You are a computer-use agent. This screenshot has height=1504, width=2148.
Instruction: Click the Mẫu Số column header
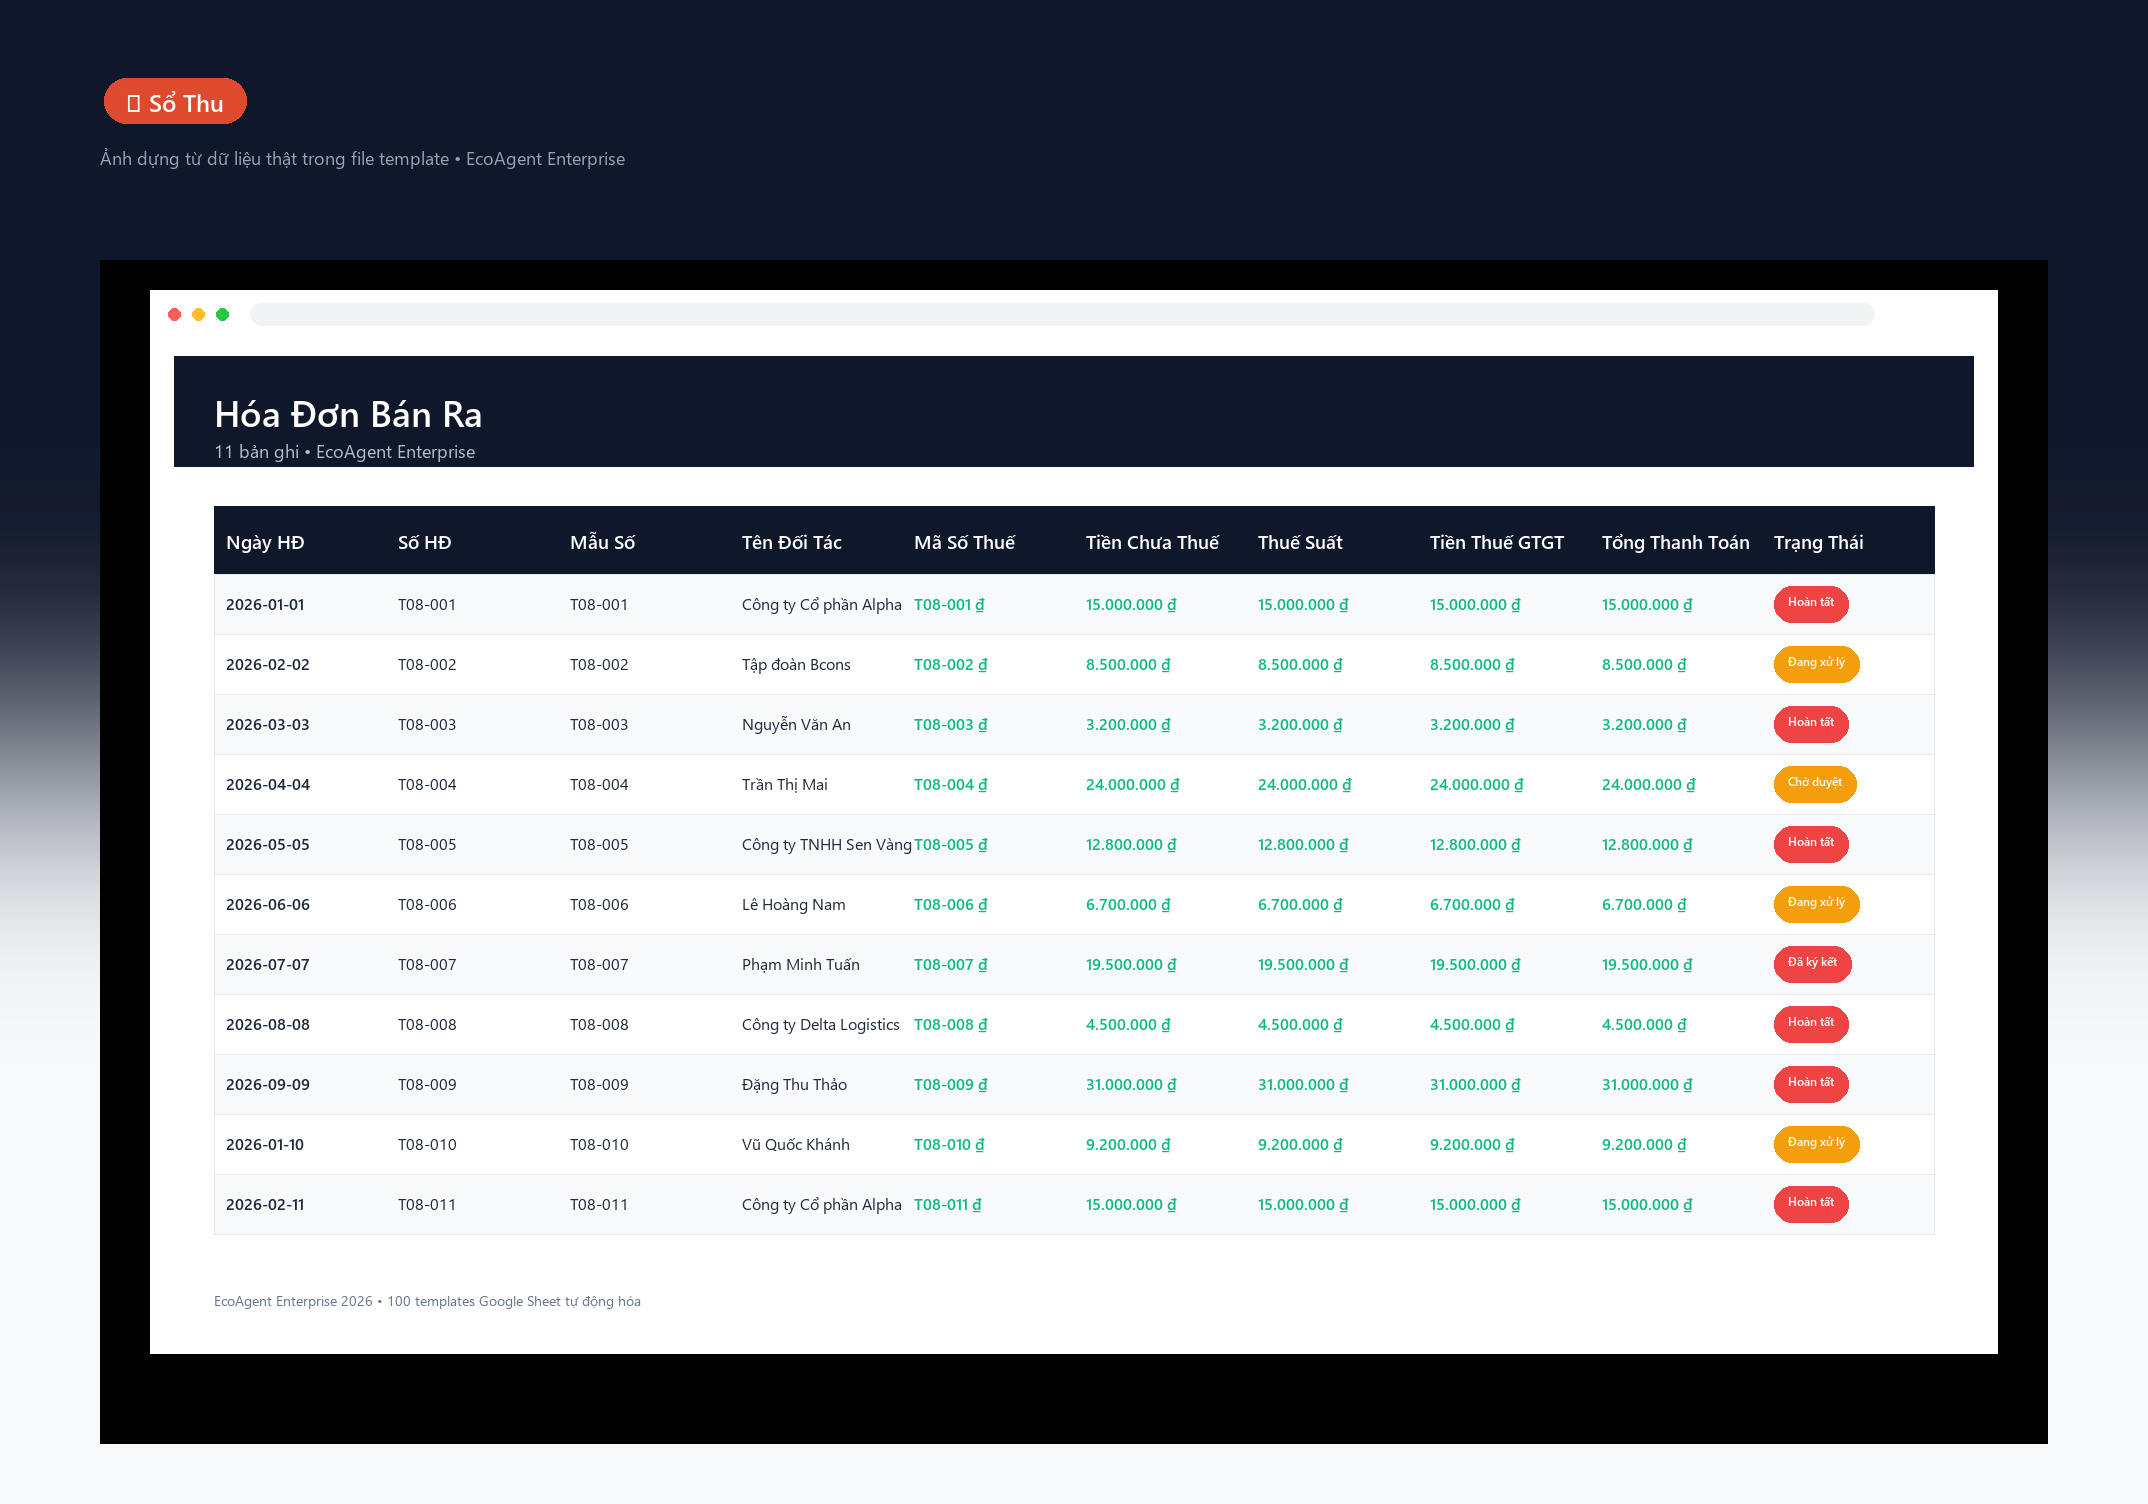click(x=602, y=542)
